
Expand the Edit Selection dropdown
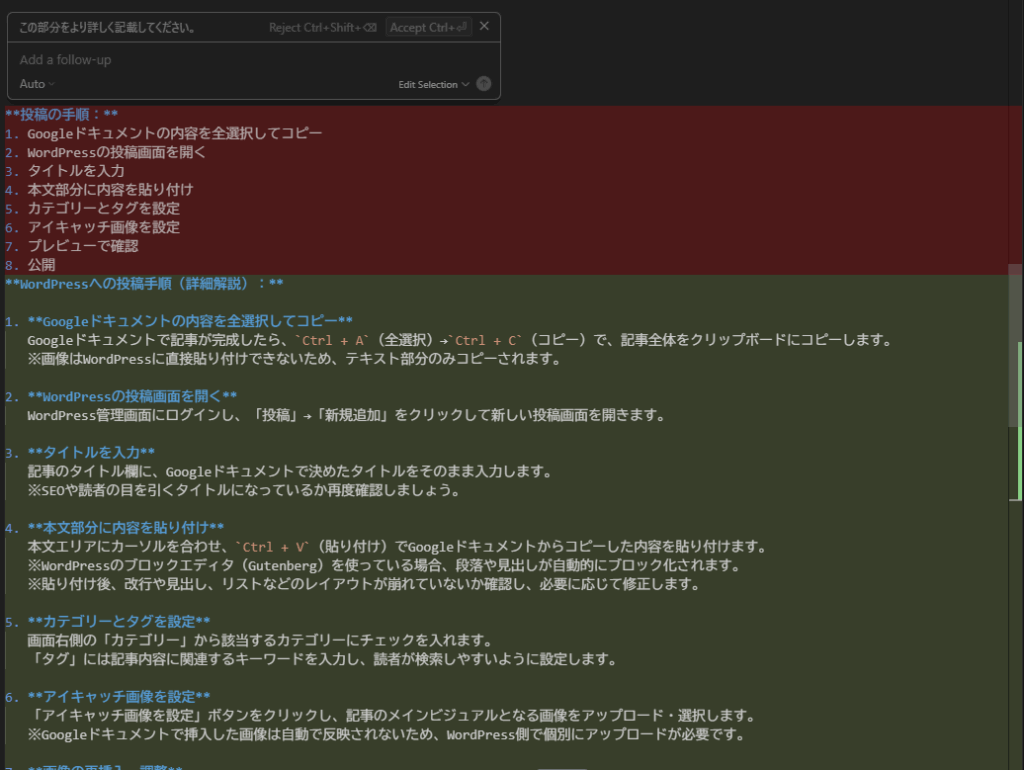(433, 85)
